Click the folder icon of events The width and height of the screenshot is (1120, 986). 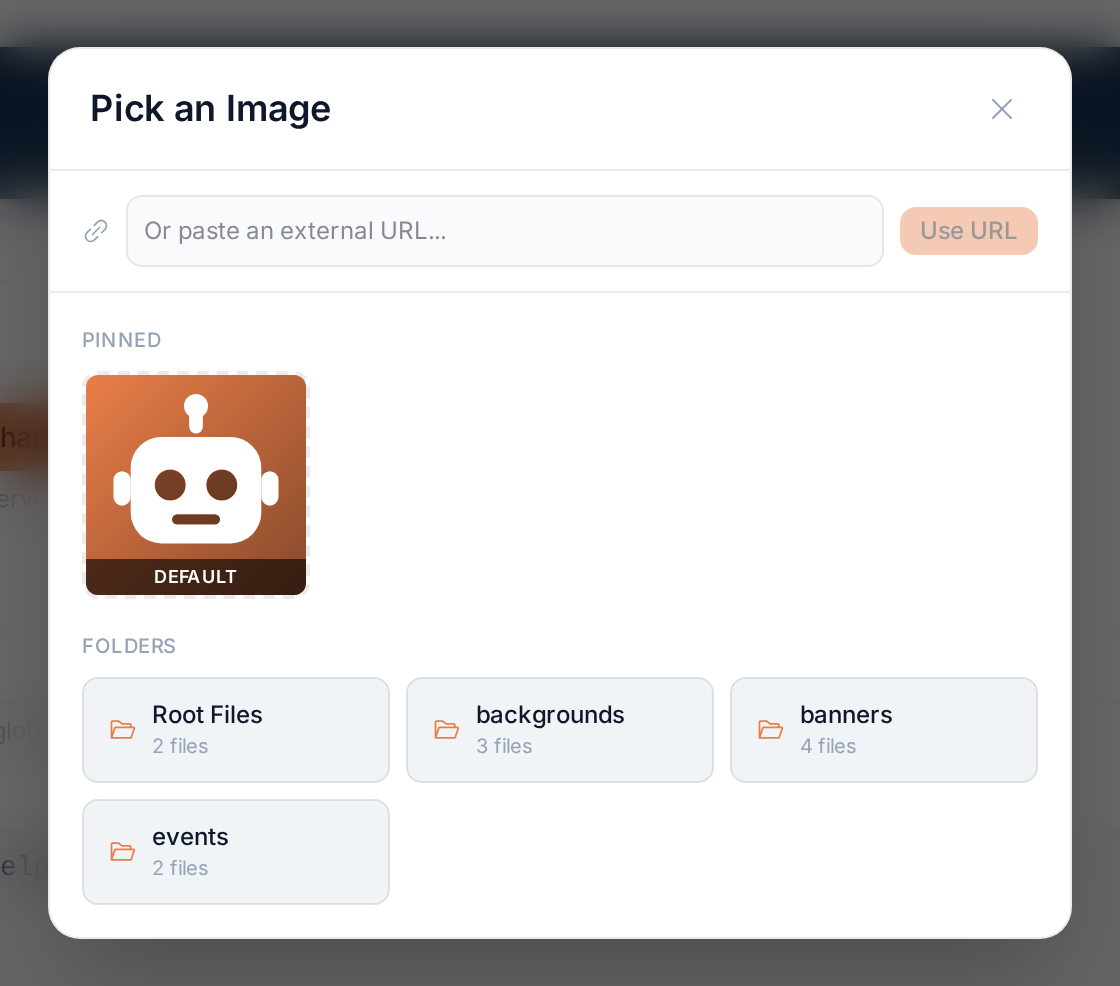click(x=122, y=852)
